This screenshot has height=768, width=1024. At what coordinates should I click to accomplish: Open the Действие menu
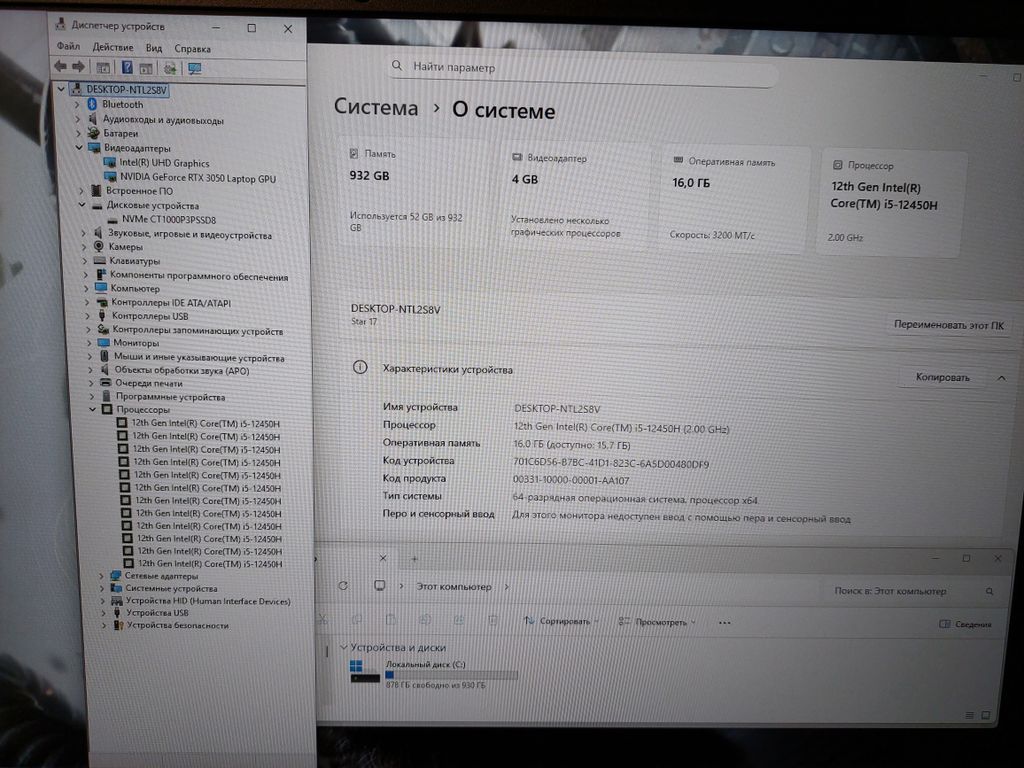112,47
